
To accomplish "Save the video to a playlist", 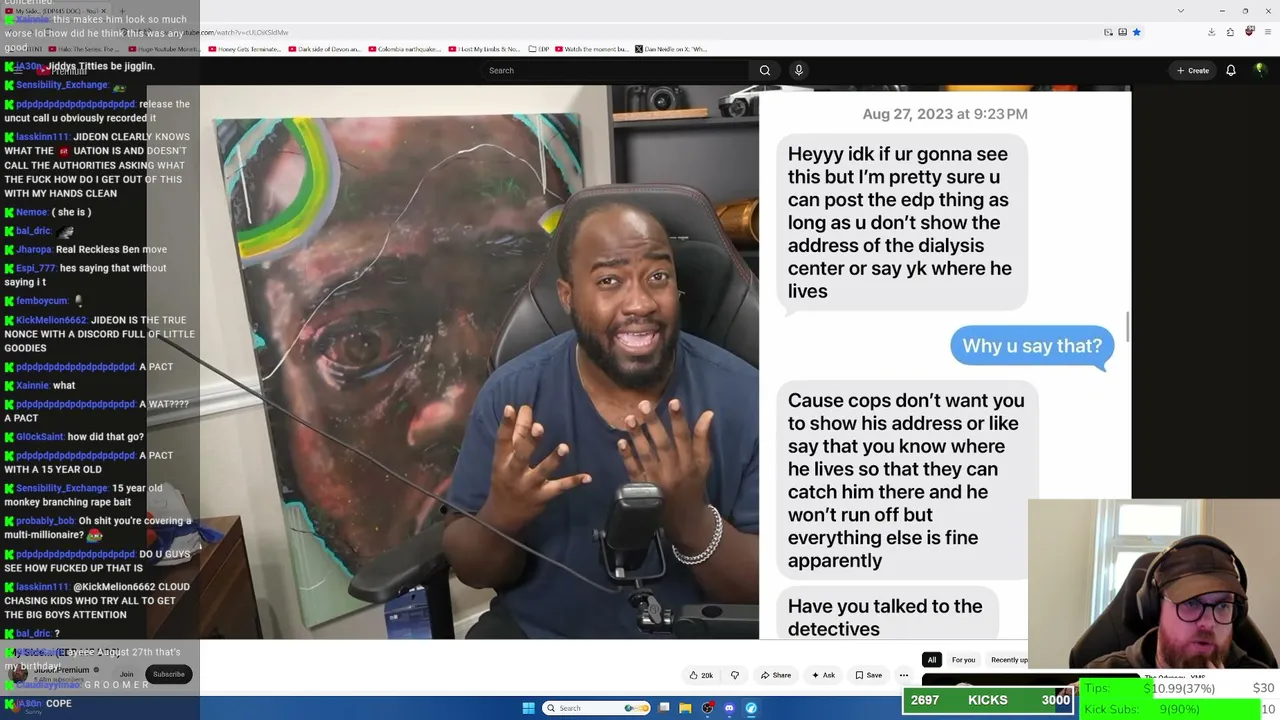I will (x=868, y=675).
